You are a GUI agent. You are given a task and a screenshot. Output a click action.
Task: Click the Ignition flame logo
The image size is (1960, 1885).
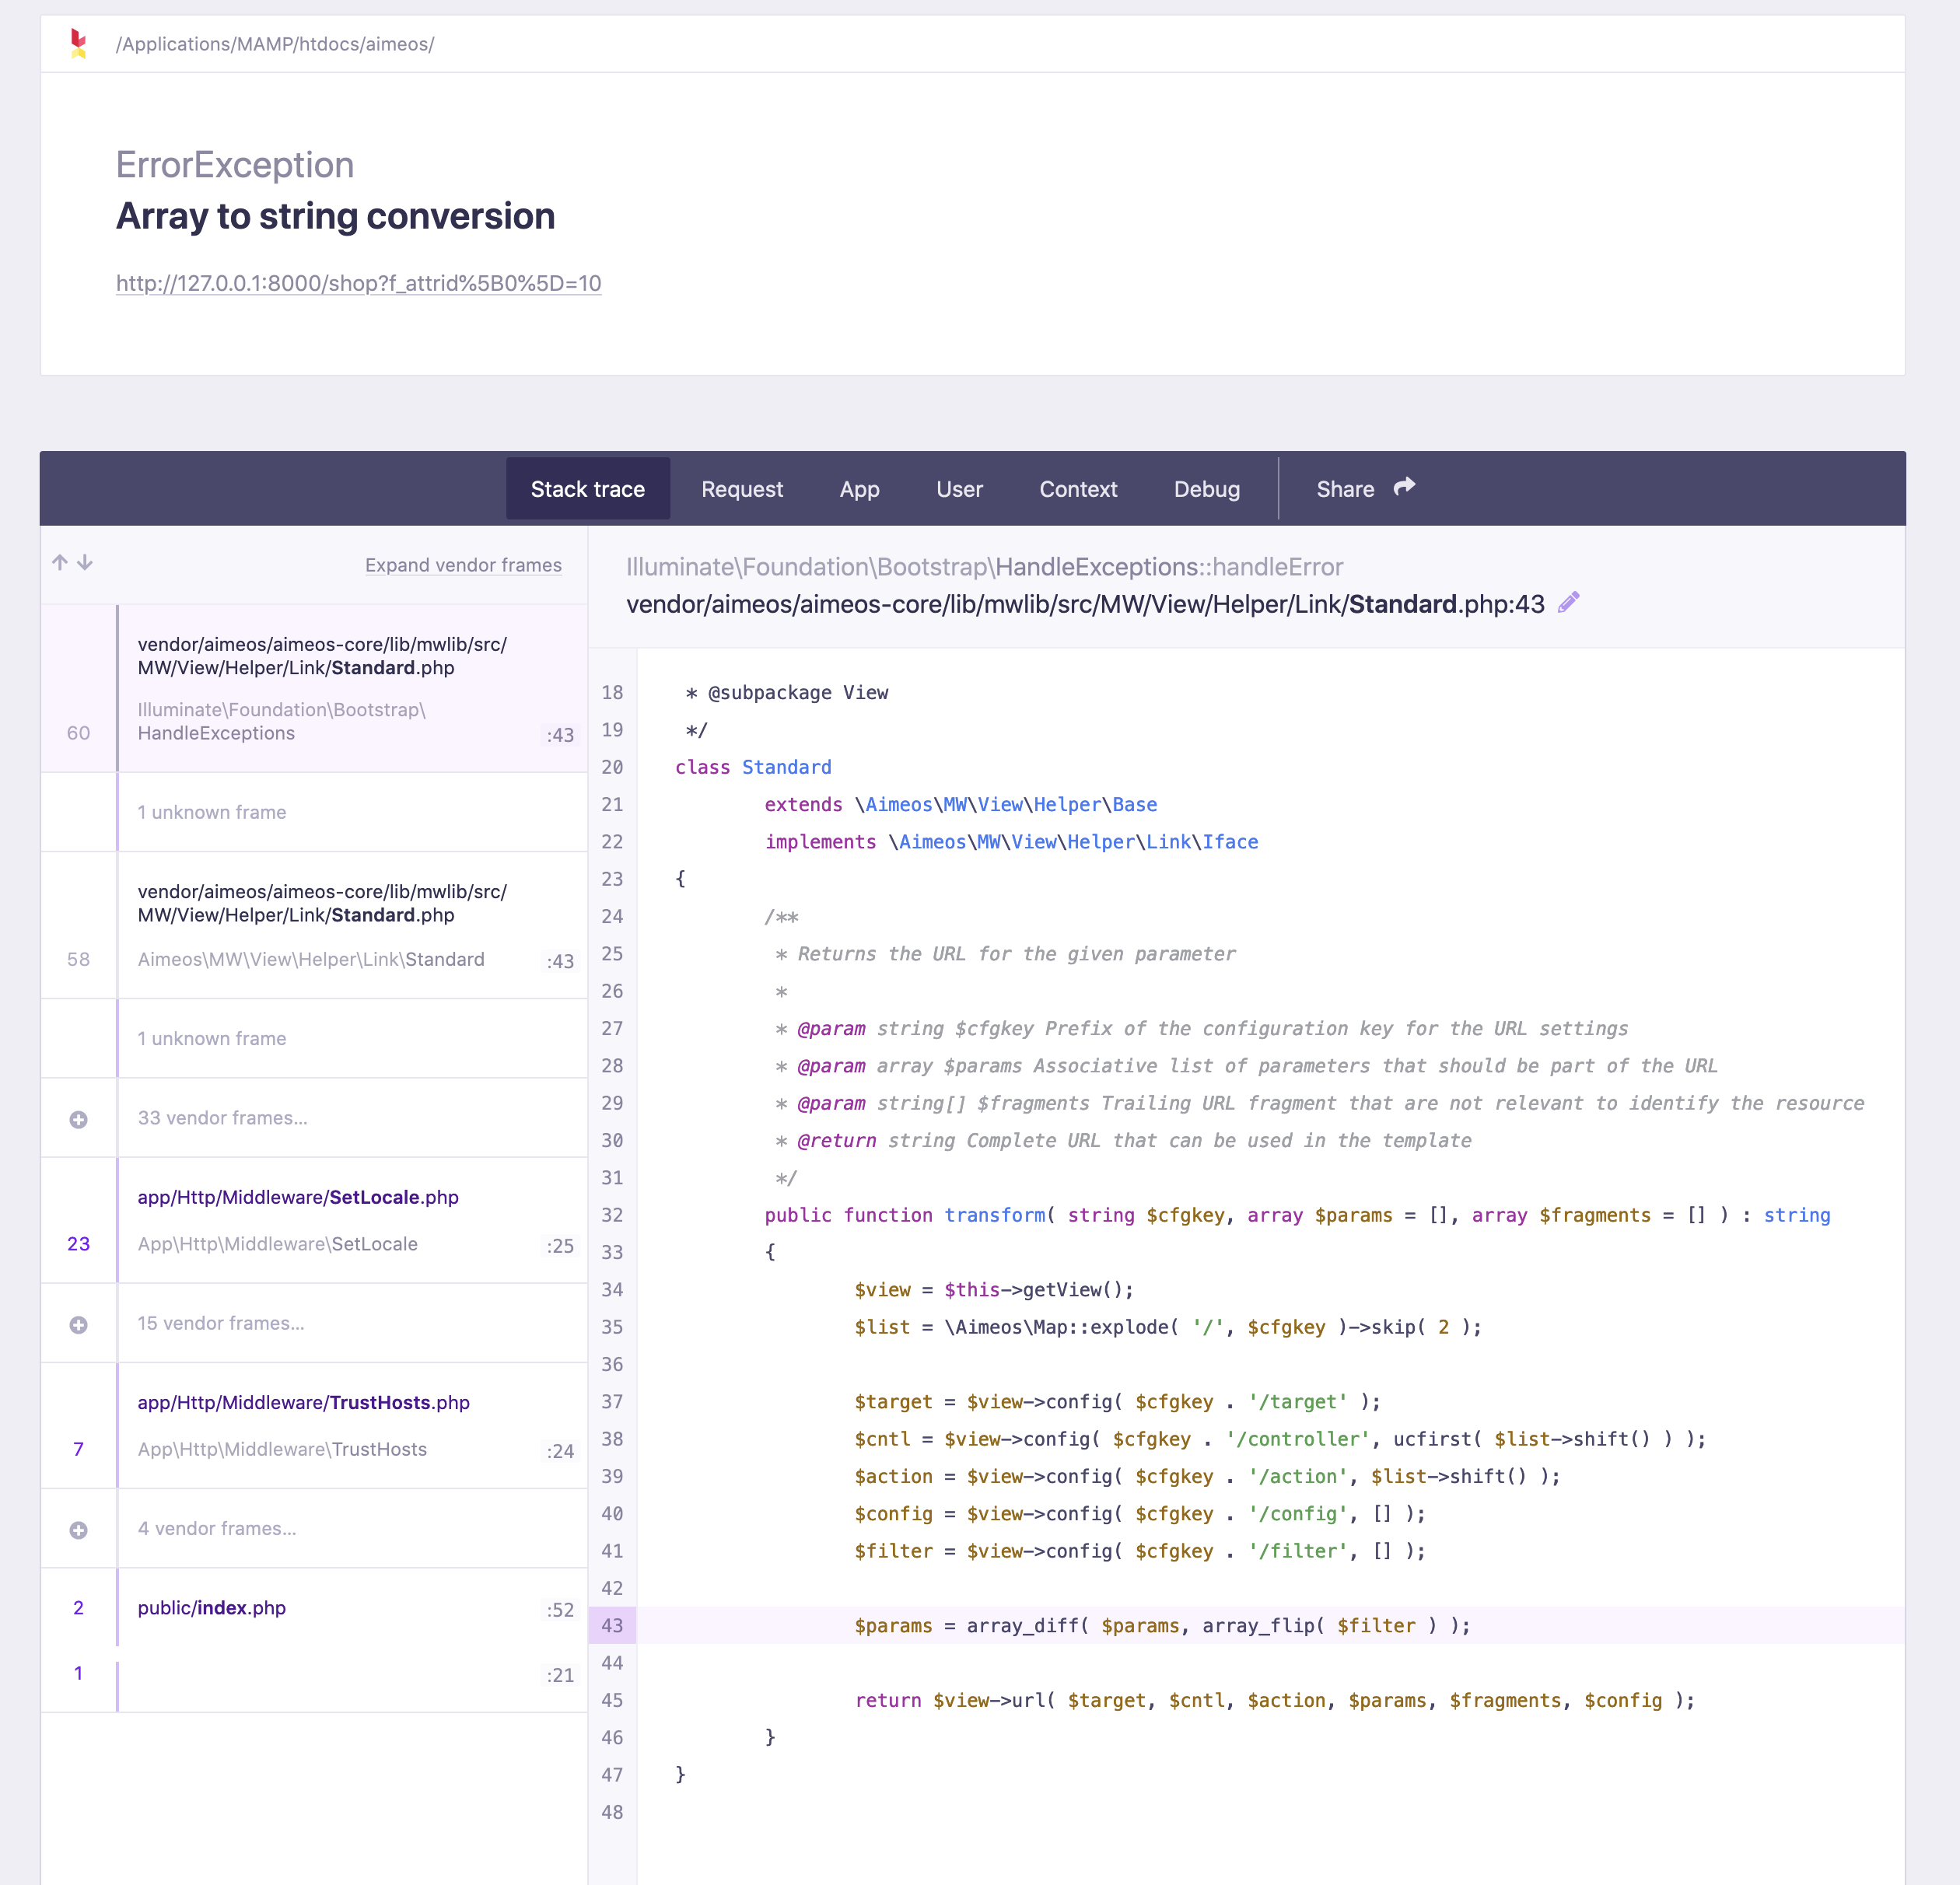point(78,43)
